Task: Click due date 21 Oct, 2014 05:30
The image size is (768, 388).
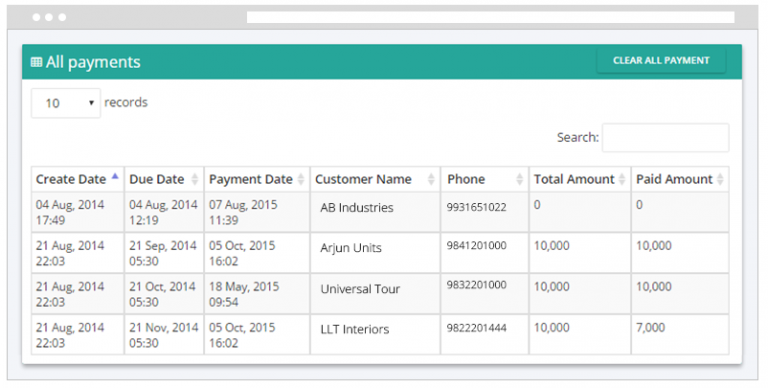Action: [x=162, y=294]
